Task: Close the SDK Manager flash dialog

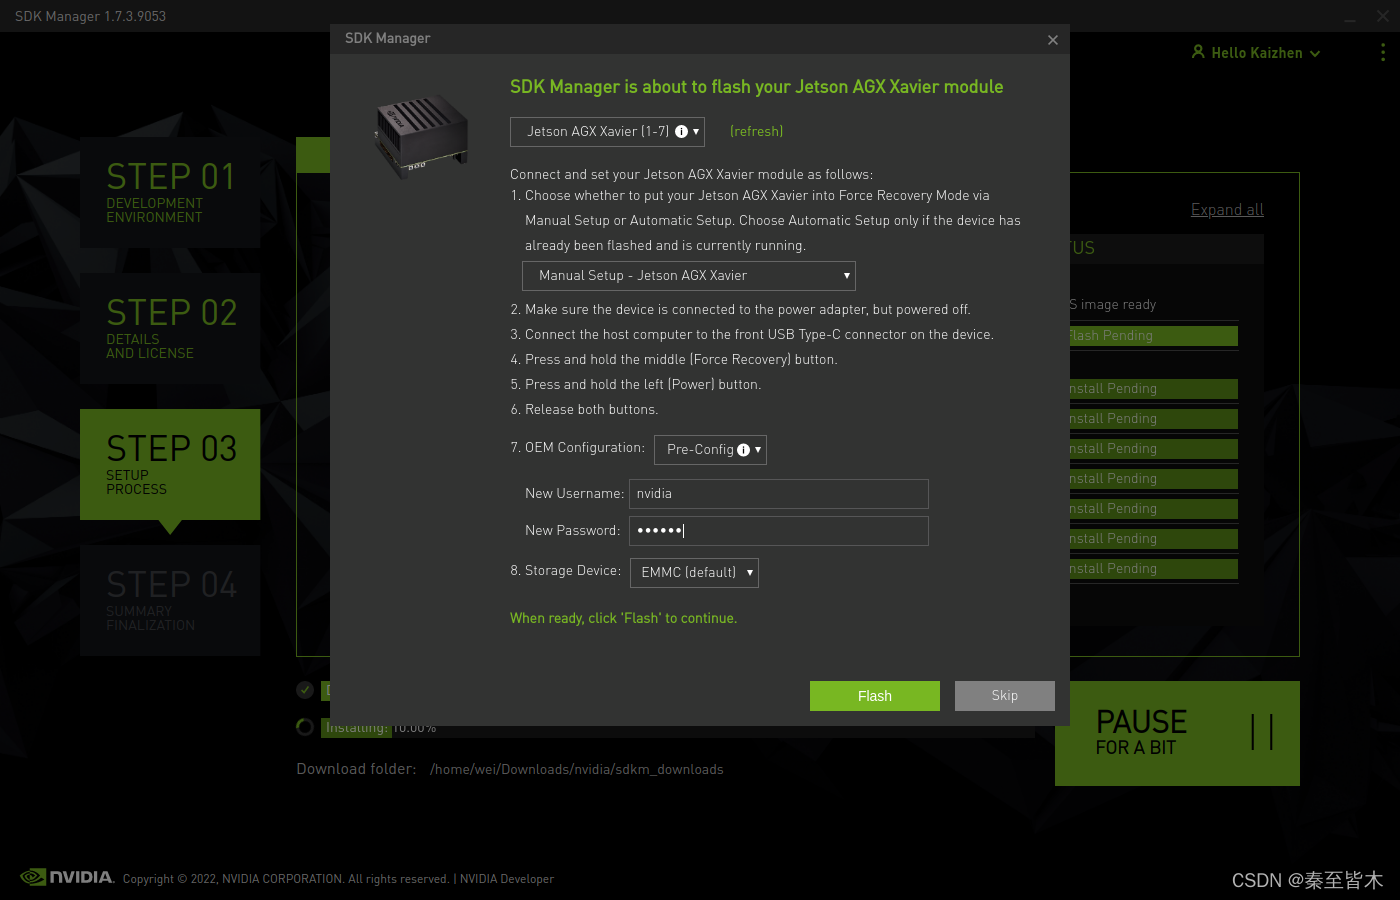Action: (1052, 40)
